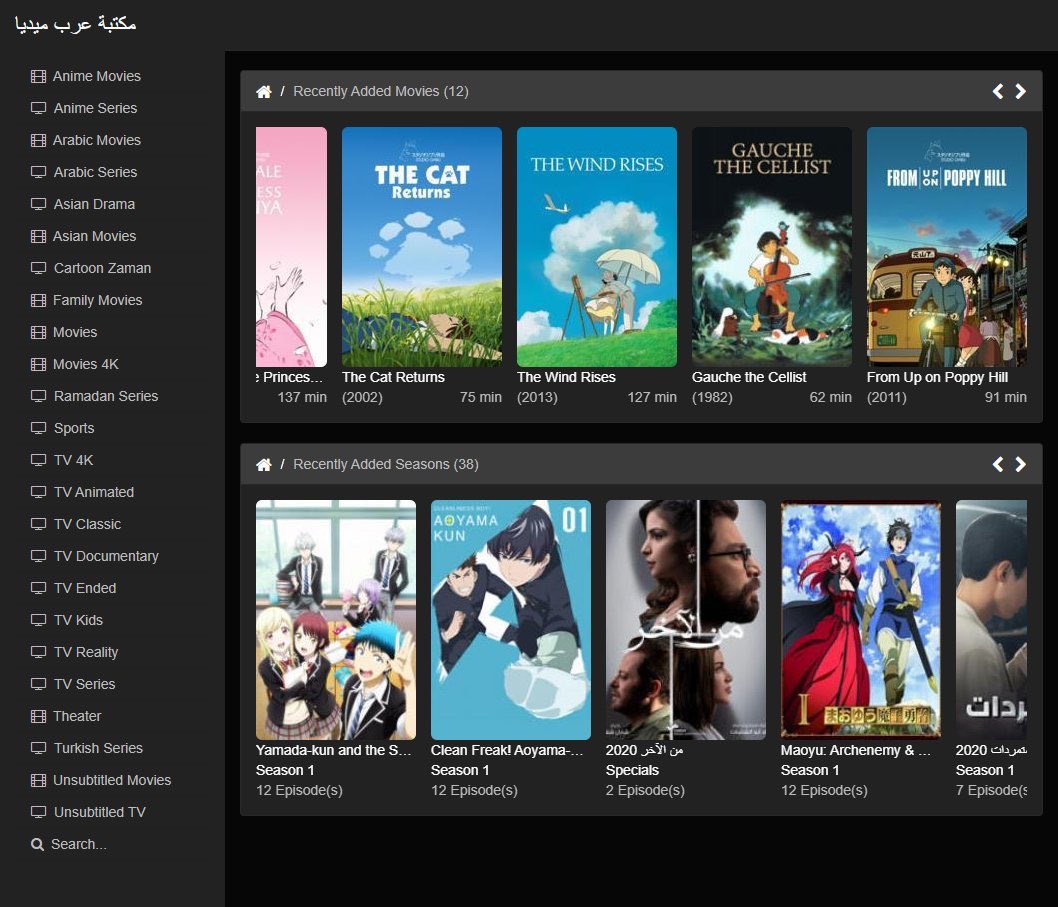Image resolution: width=1058 pixels, height=907 pixels.
Task: Select Cartoon Zaman in the sidebar
Action: tap(103, 268)
